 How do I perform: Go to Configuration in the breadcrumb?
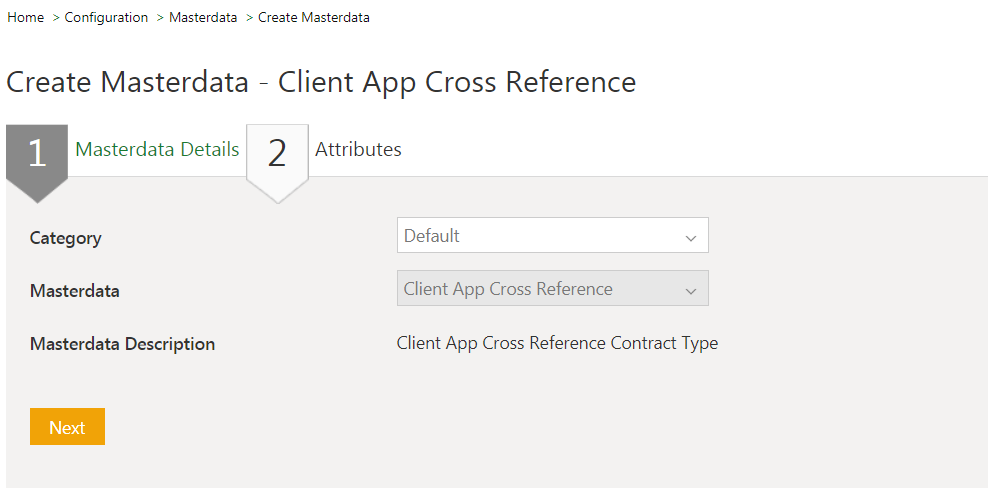click(106, 18)
